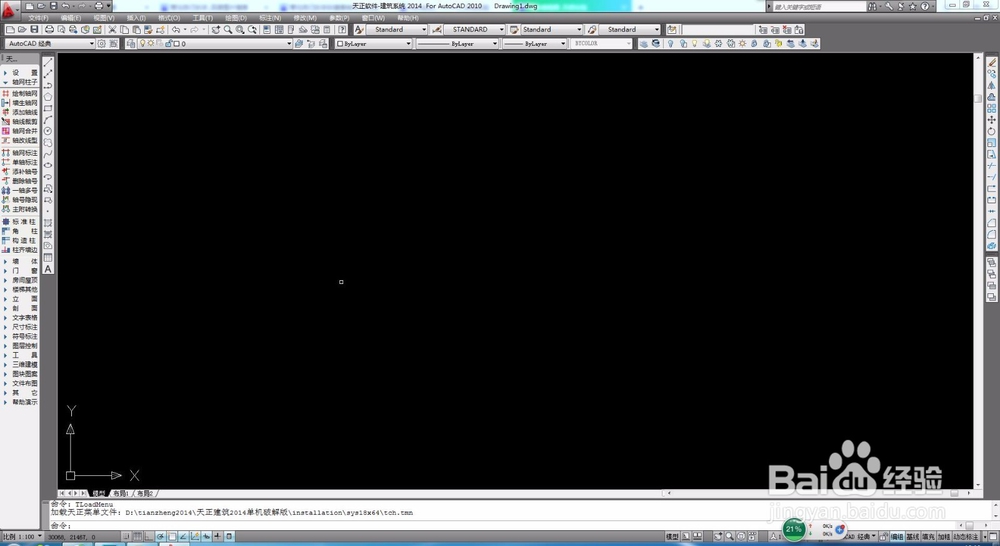Click the Print icon in quick access bar

coord(99,6)
